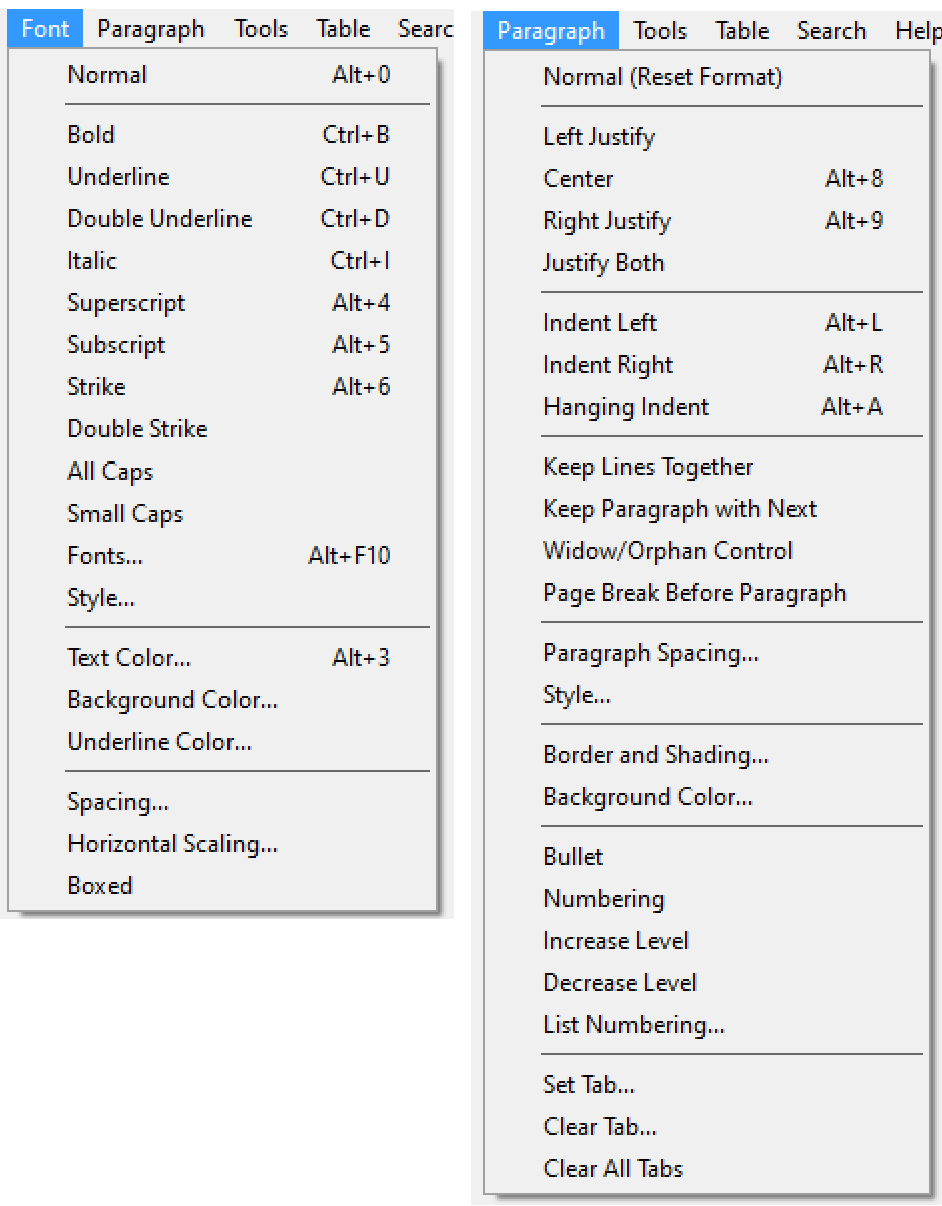Select Bold in the Font menu
Image resolution: width=942 pixels, height=1206 pixels.
(91, 135)
